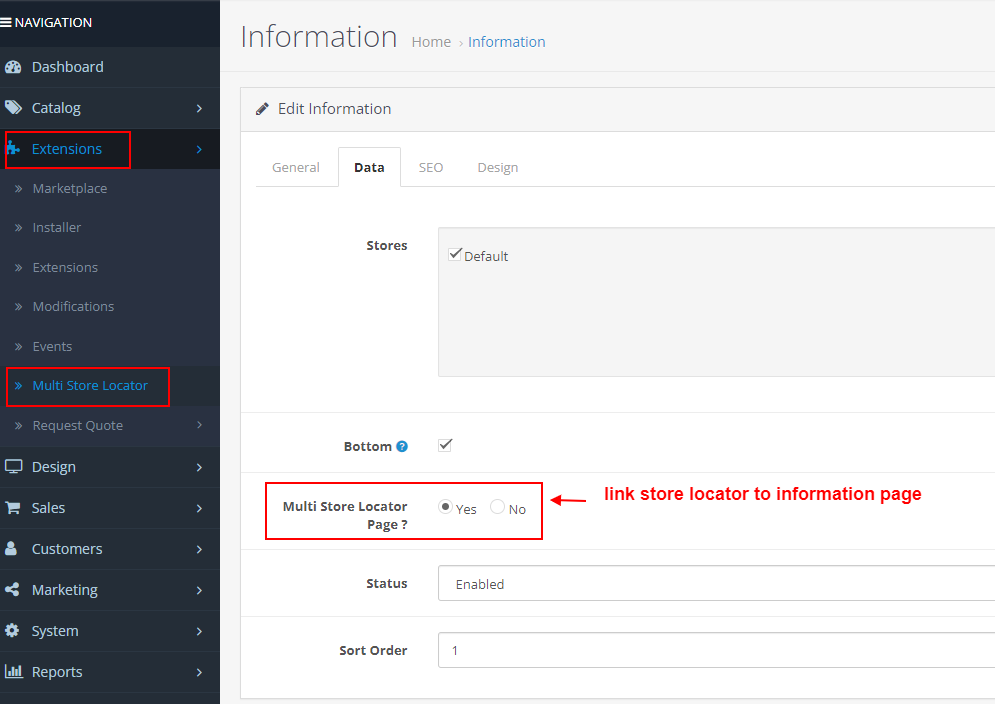Viewport: 995px width, 704px height.
Task: Click the double-arrow icon beside Extensions submenu item
Action: pyautogui.click(x=18, y=267)
